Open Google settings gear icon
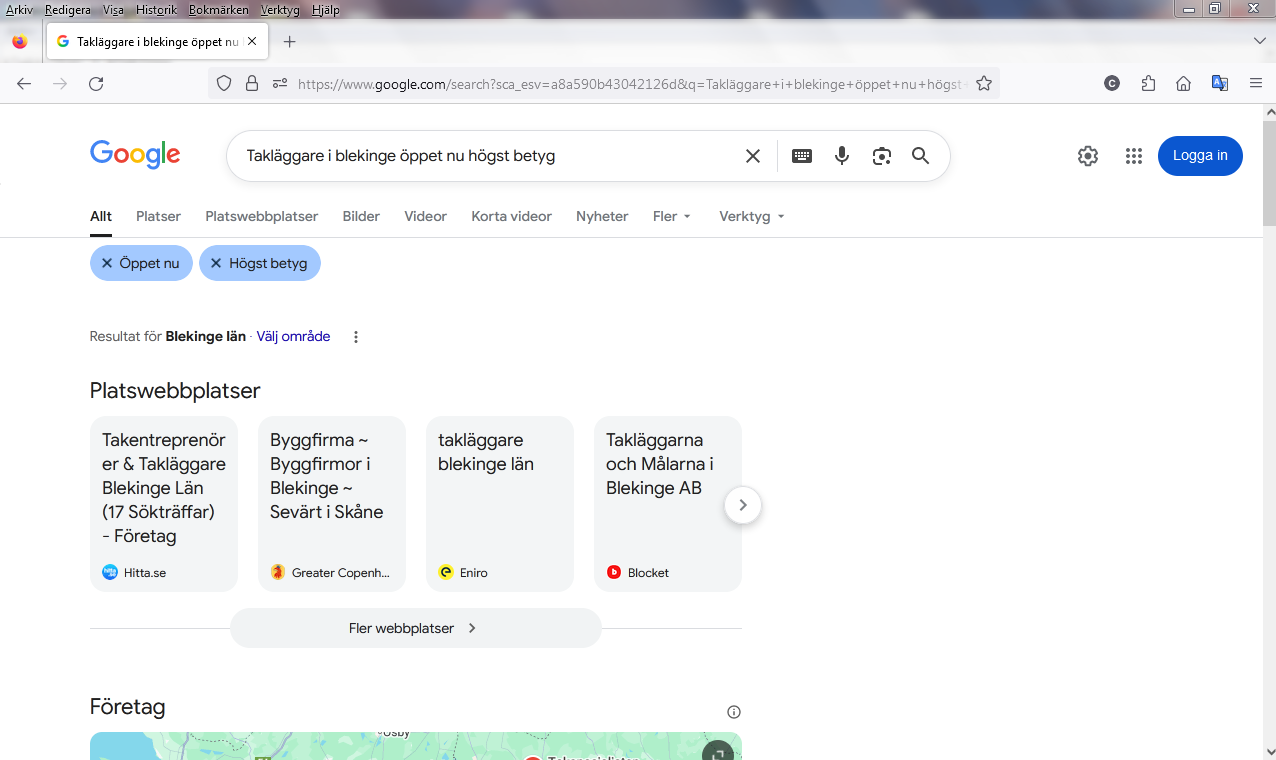The height and width of the screenshot is (760, 1276). pyautogui.click(x=1088, y=156)
